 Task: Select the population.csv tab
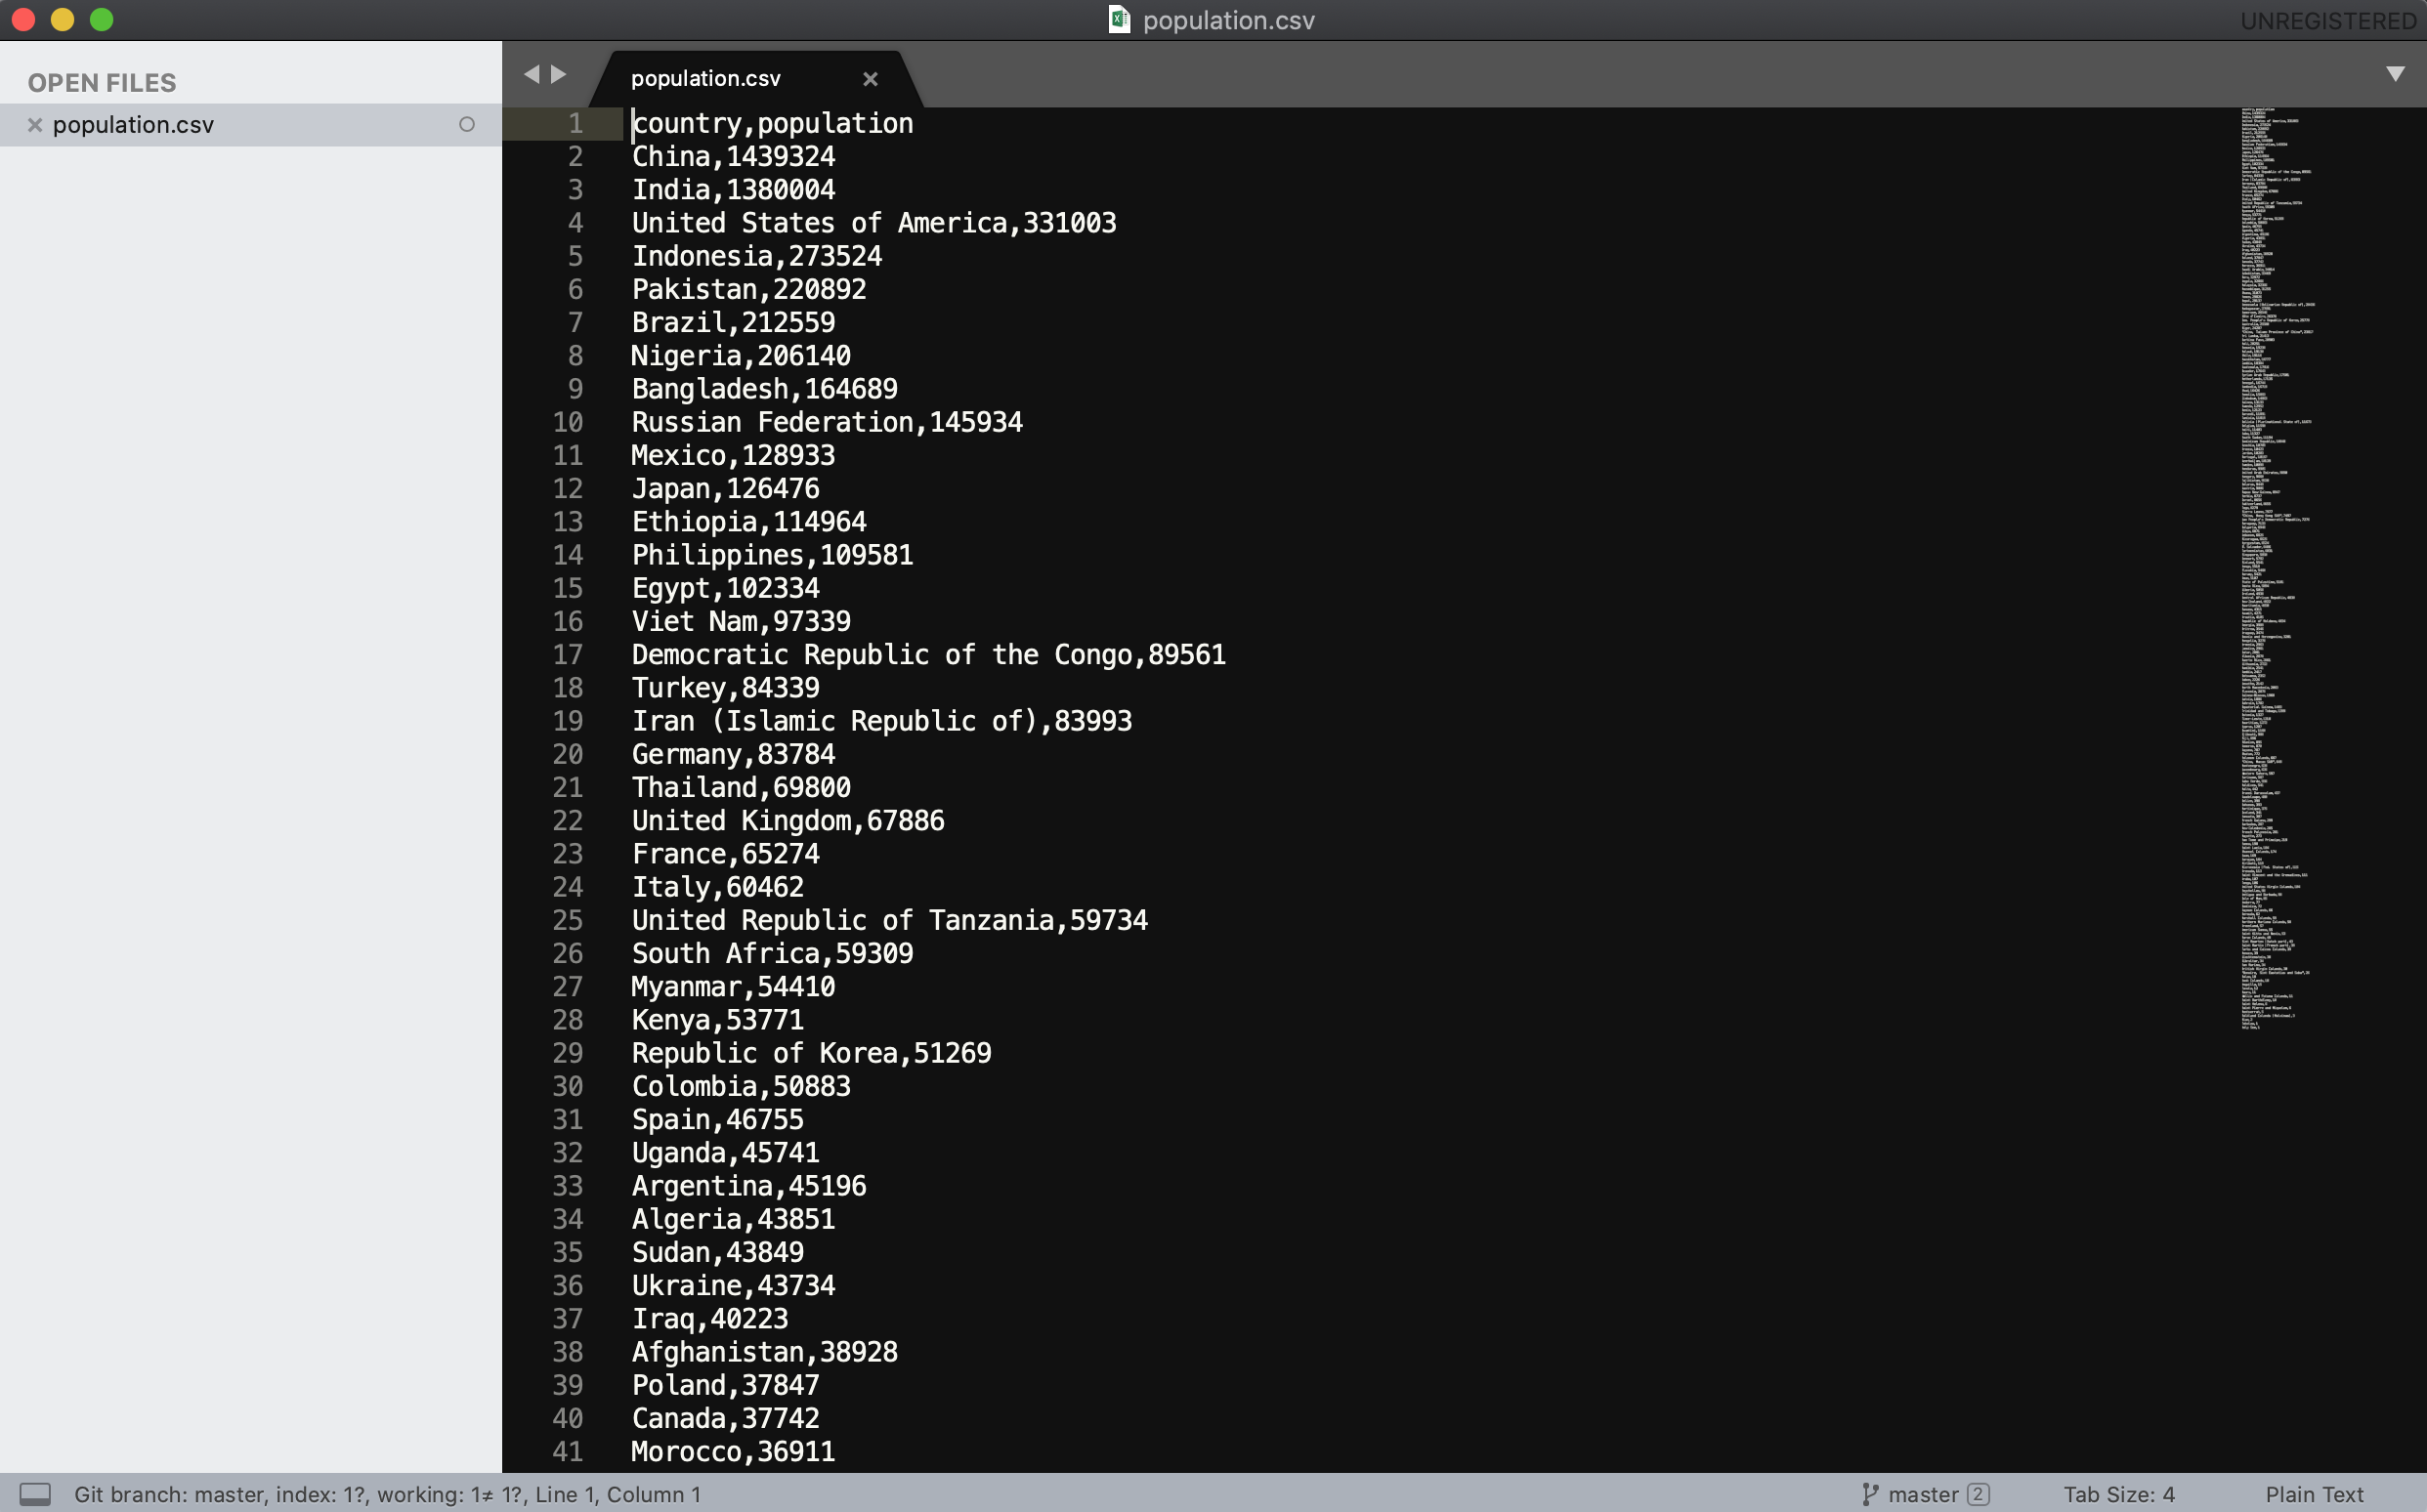706,78
